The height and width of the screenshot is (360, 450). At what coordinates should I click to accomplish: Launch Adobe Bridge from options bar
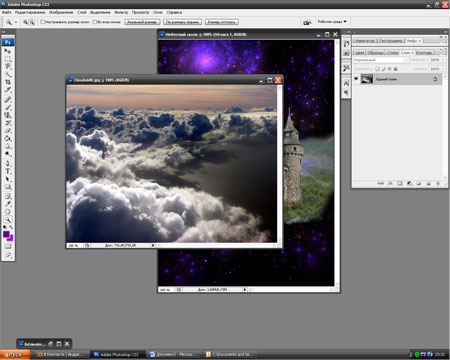[x=307, y=22]
